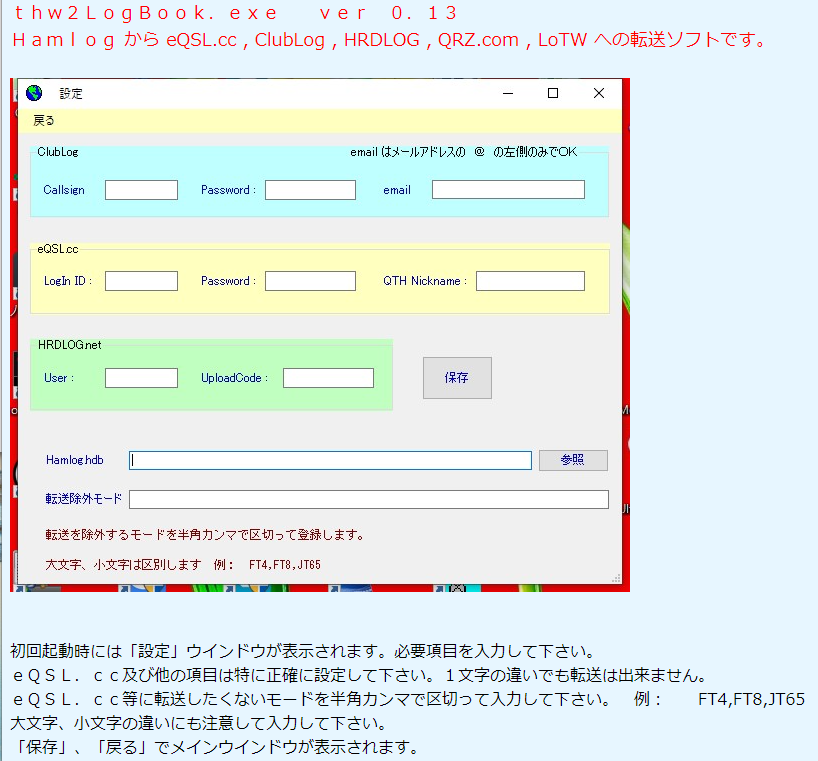The height and width of the screenshot is (761, 818).
Task: Click the ClubLog email input box
Action: (x=508, y=189)
